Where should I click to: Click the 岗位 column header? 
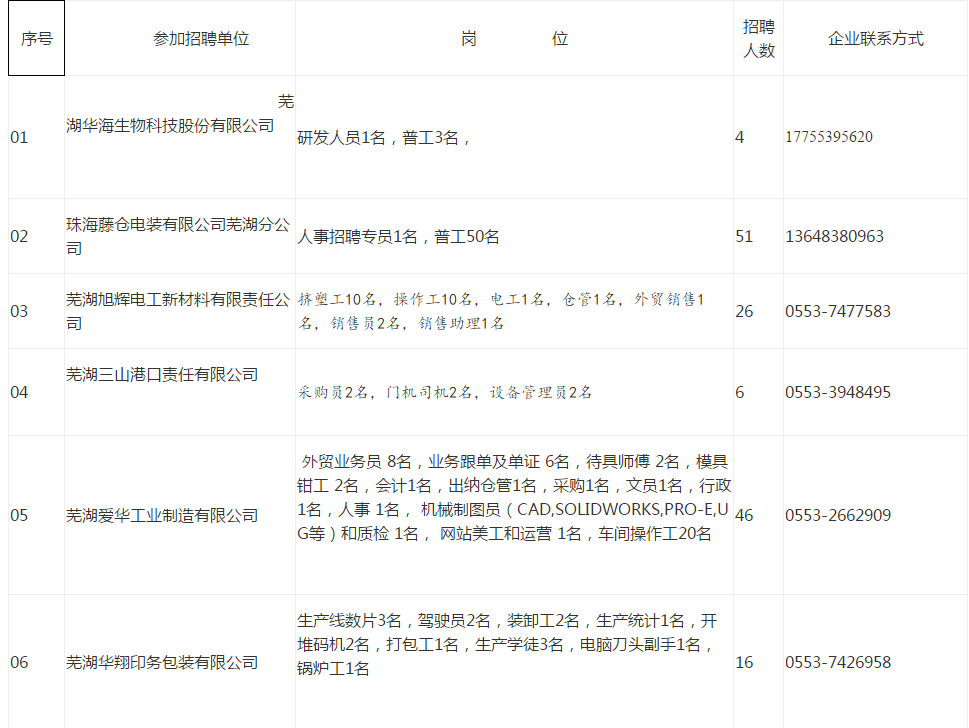click(x=514, y=39)
